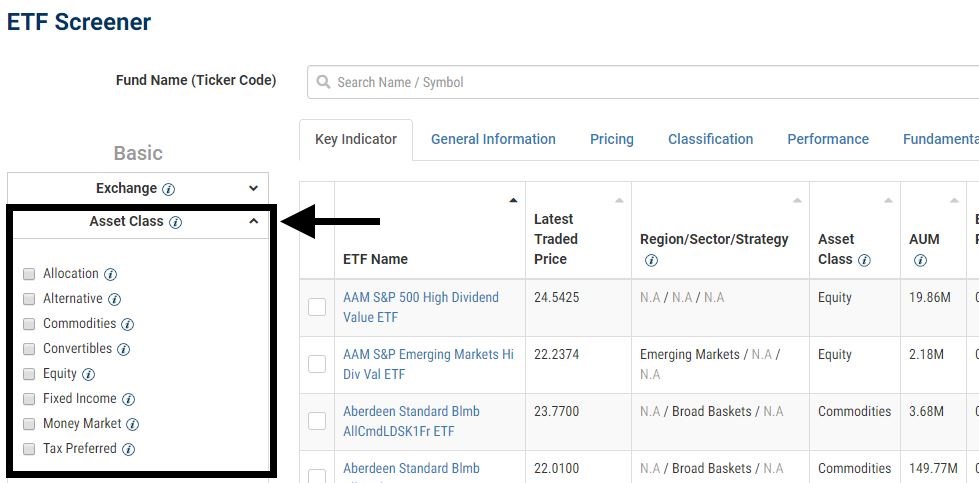Image resolution: width=979 pixels, height=483 pixels.
Task: Open the Performance tab
Action: tap(827, 139)
